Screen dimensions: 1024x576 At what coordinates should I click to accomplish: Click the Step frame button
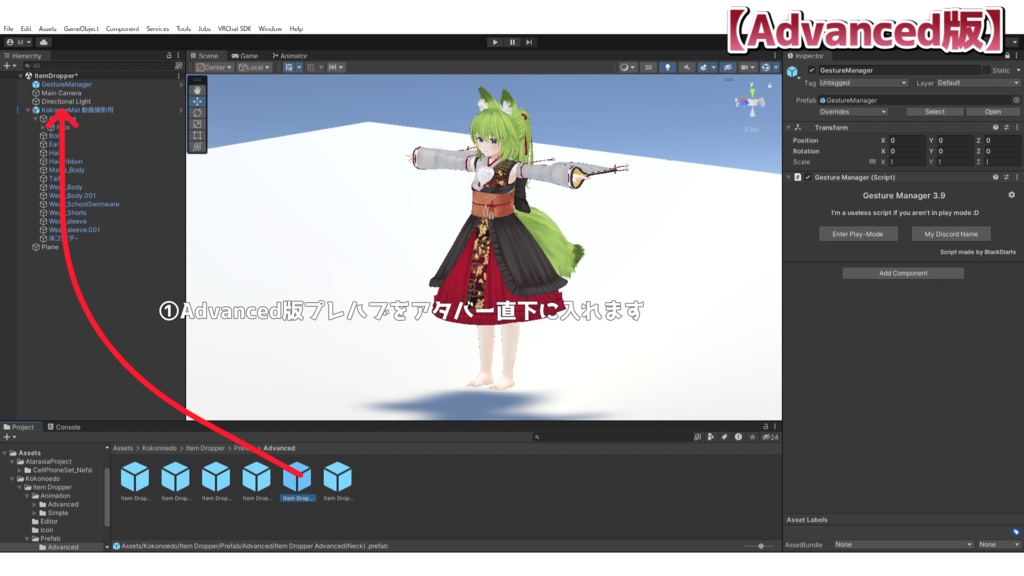click(529, 42)
